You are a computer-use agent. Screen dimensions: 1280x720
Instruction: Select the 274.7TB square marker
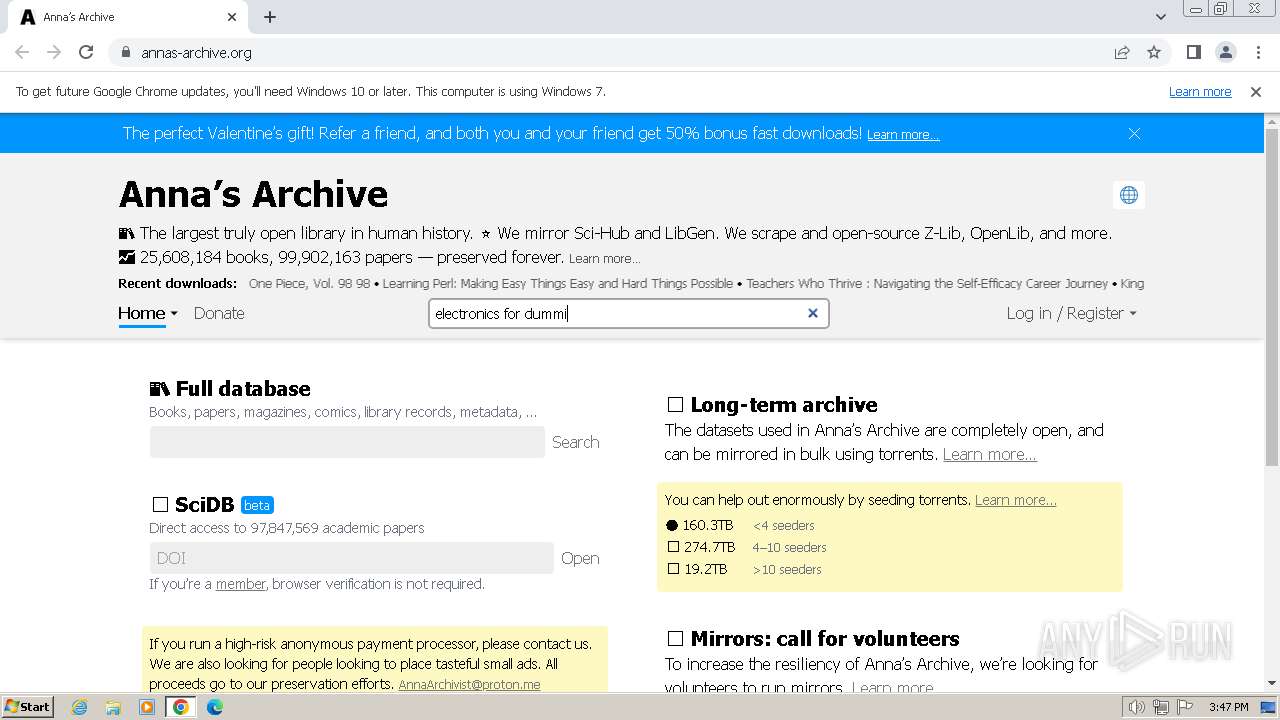click(673, 547)
